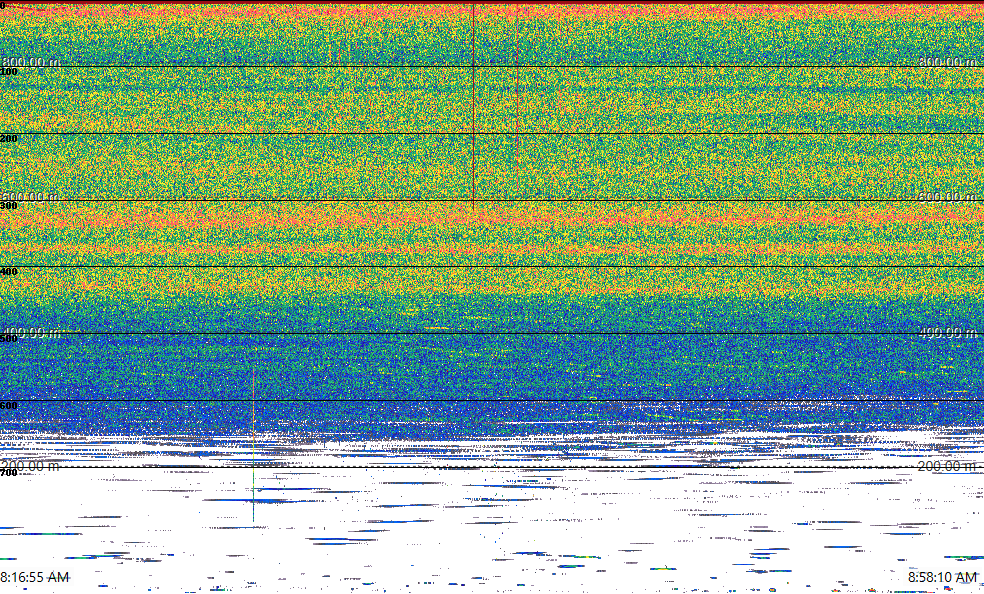The image size is (984, 594).
Task: Click the 200.00 m label on right side
Action: [x=949, y=466]
